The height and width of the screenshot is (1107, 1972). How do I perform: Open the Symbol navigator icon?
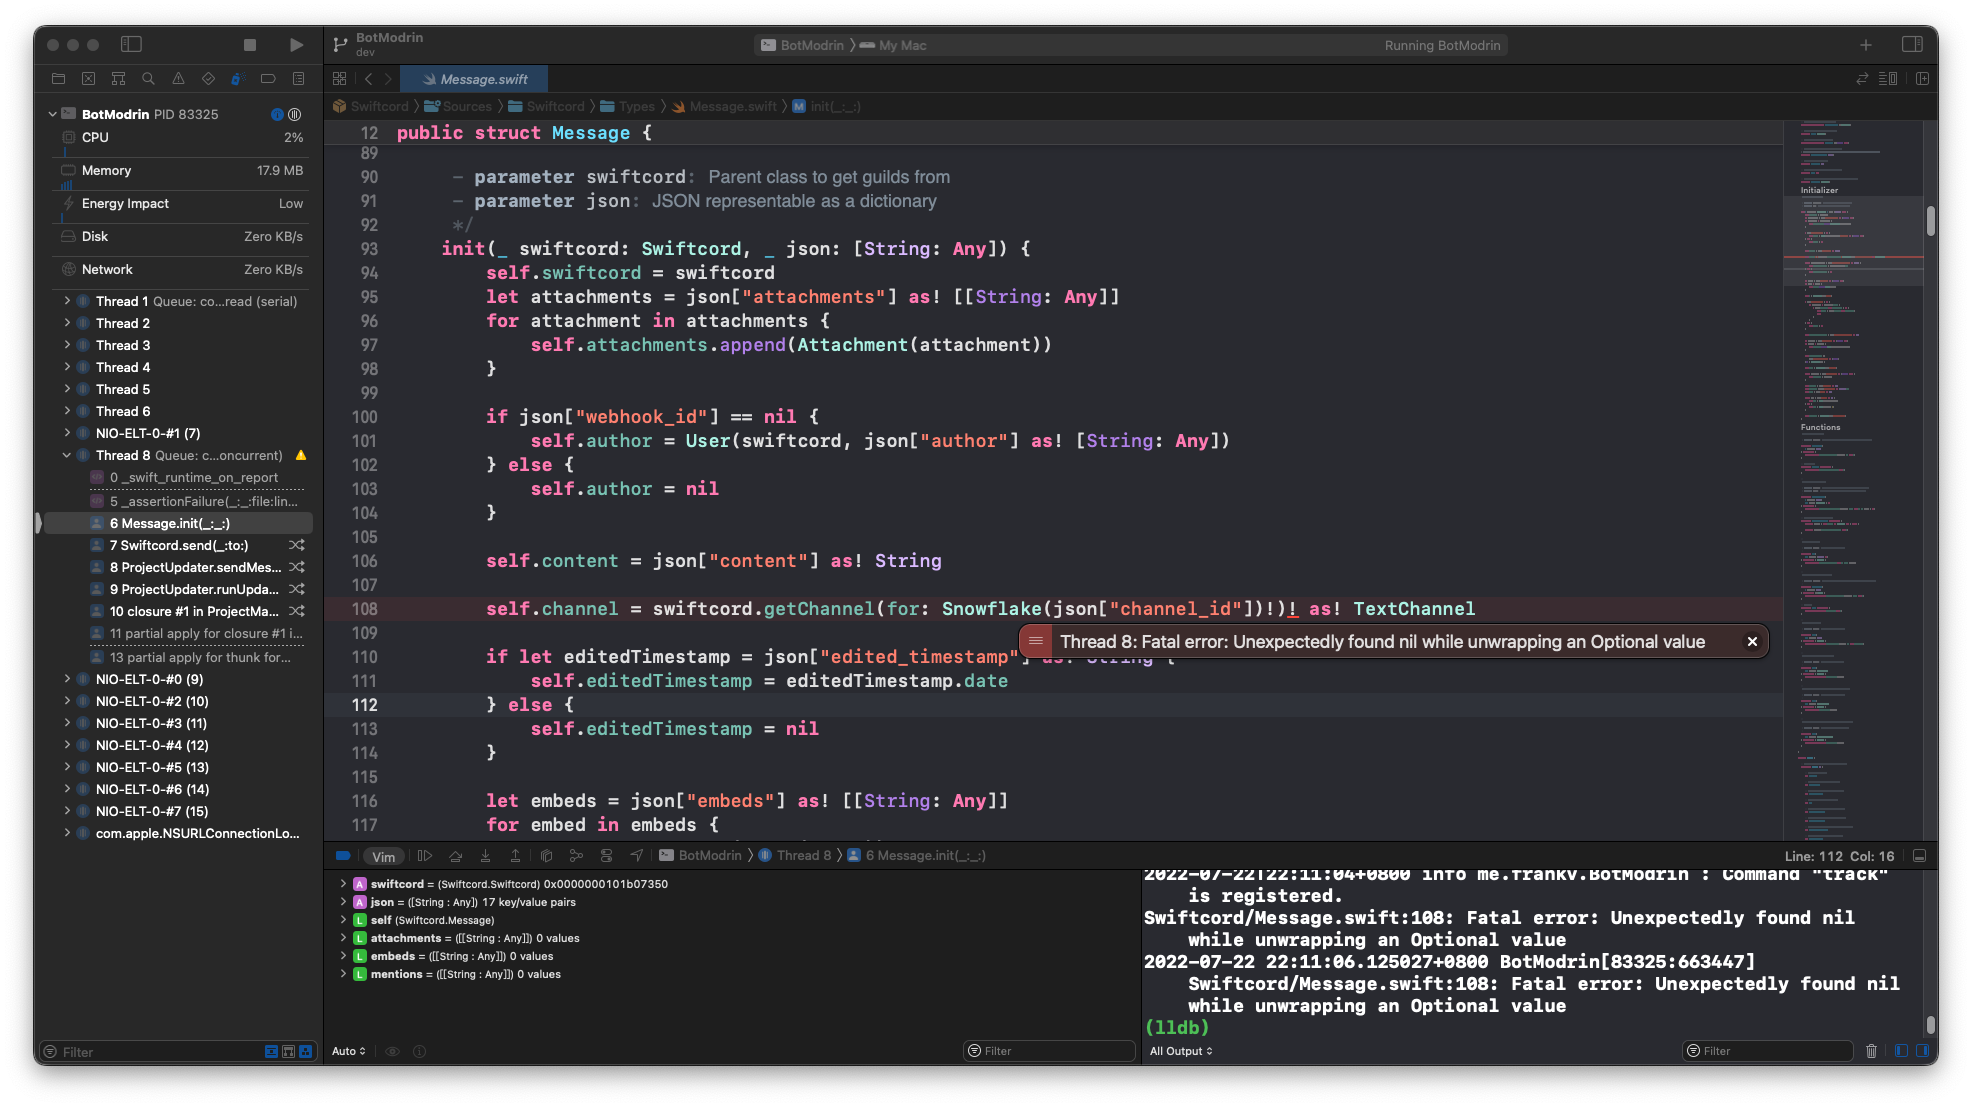click(x=118, y=79)
